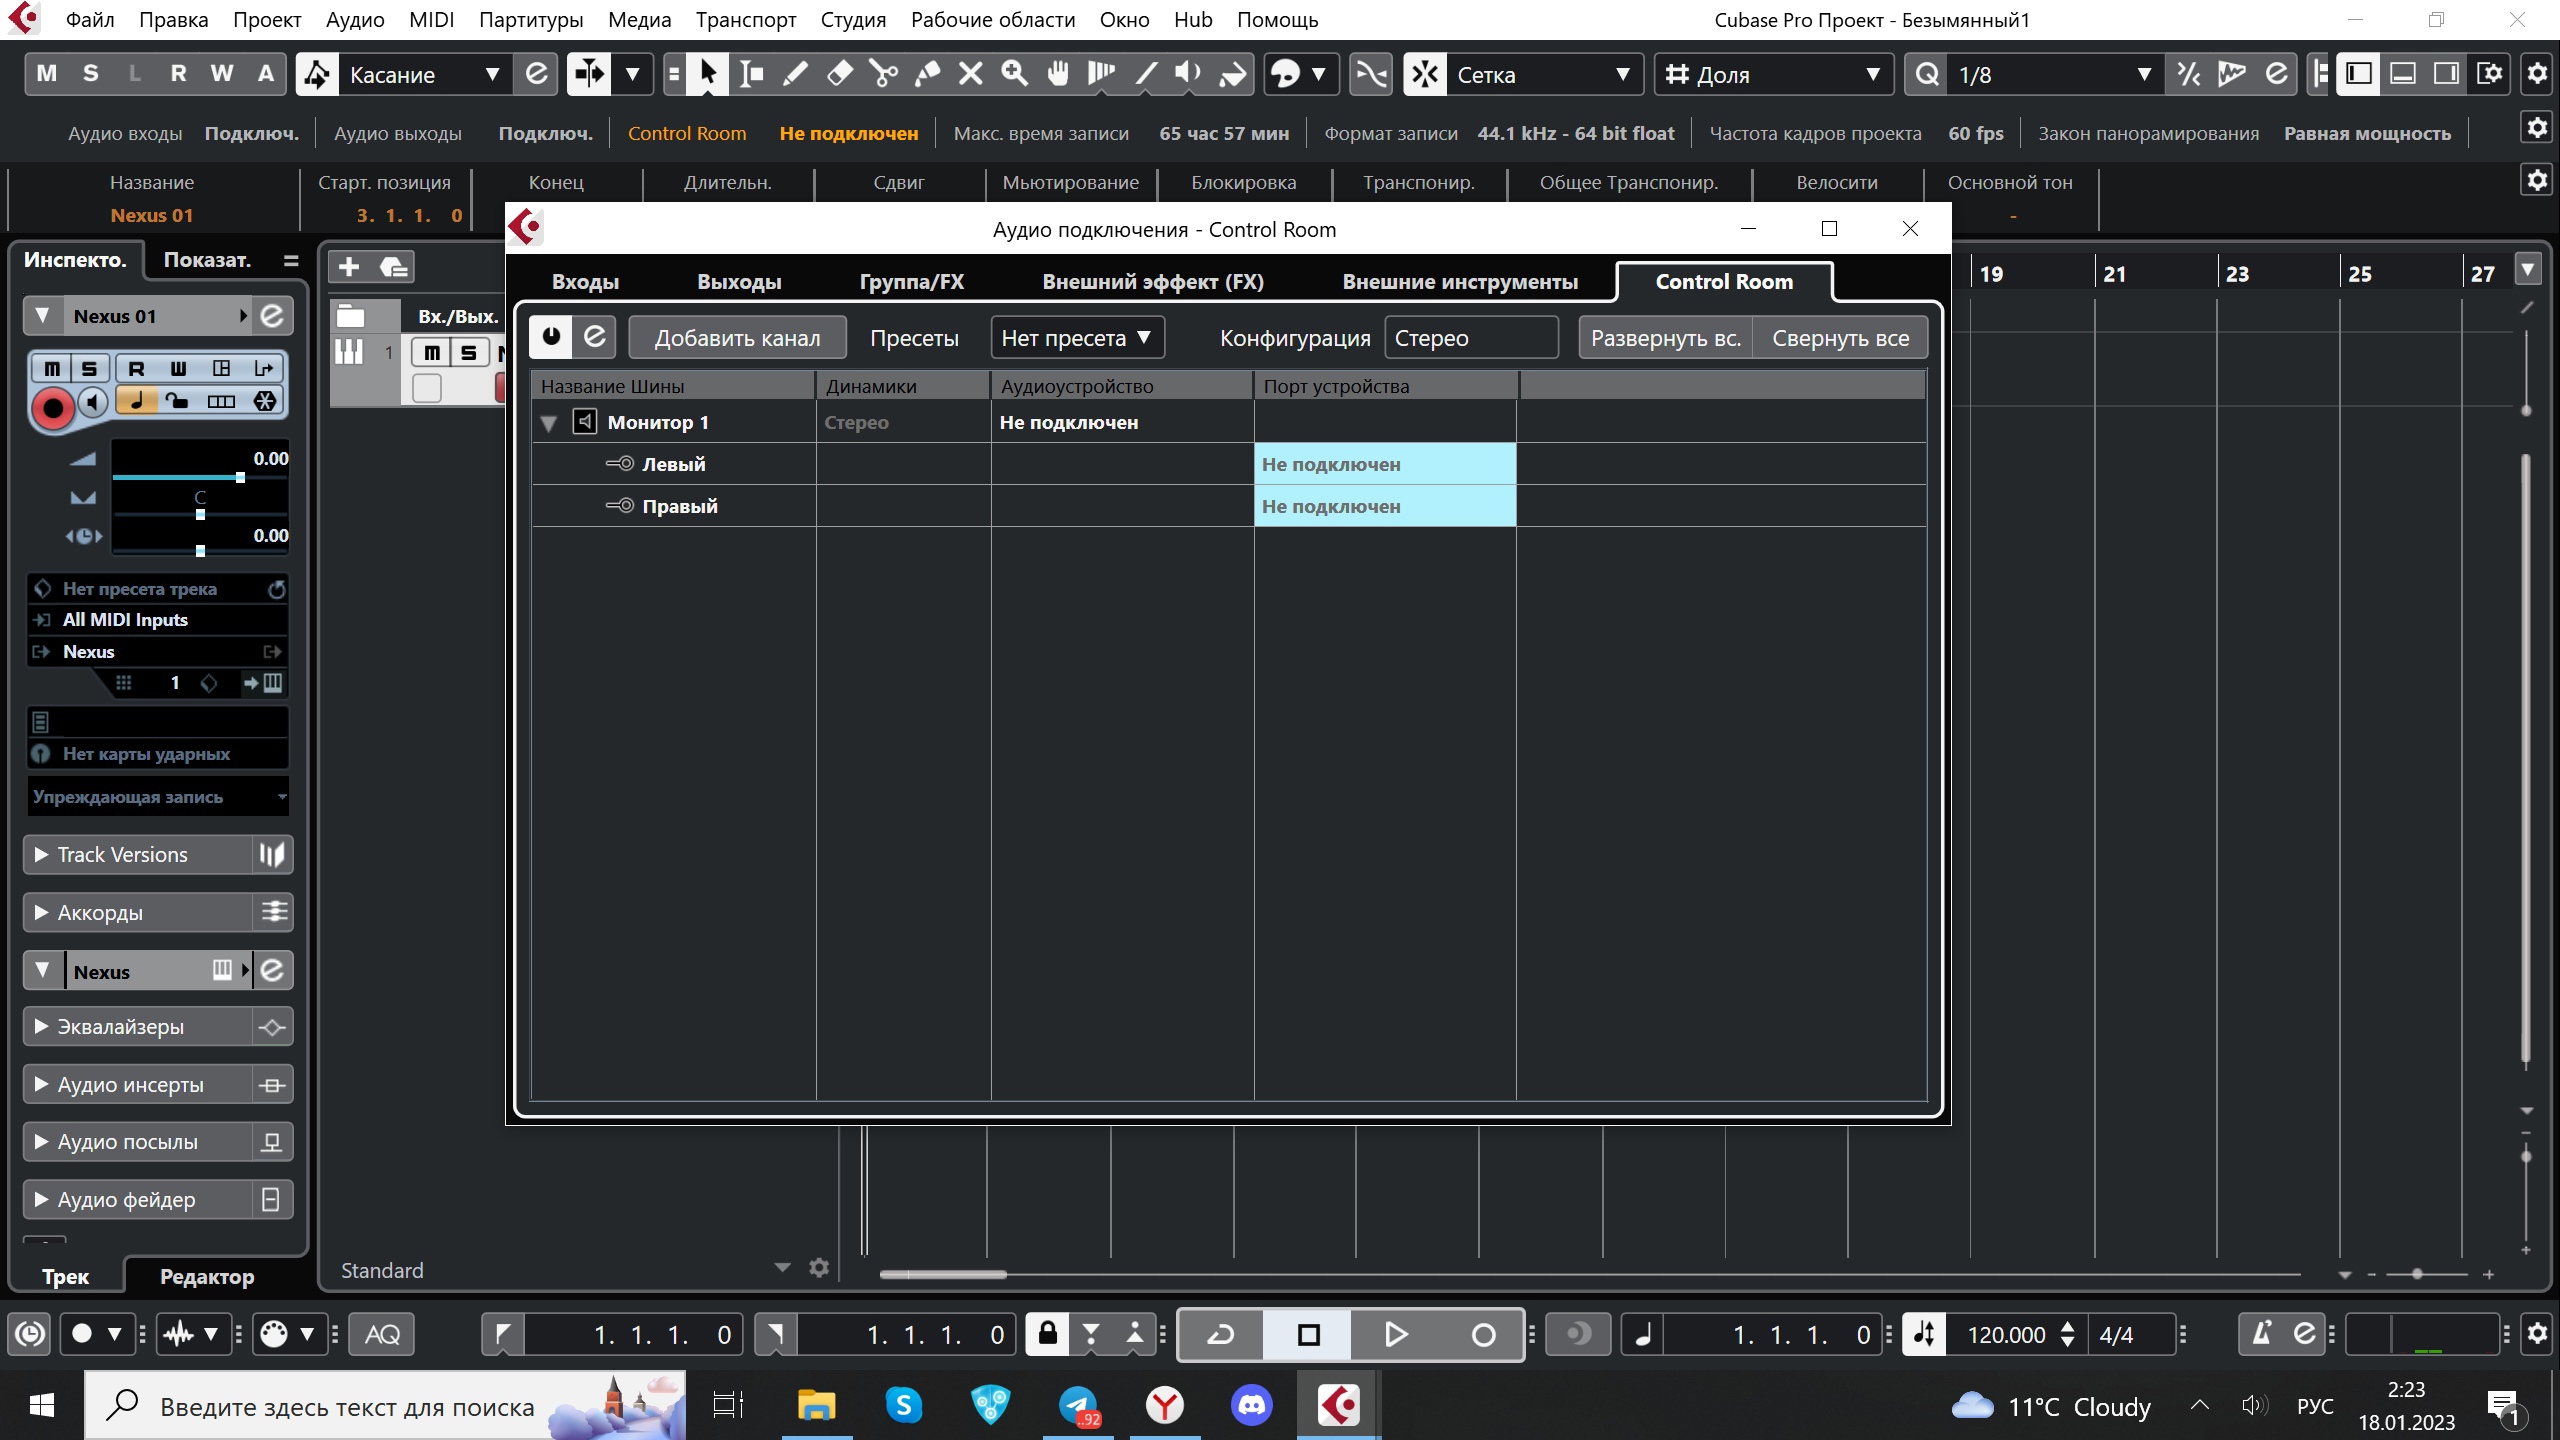
Task: Open the Нет пресета dropdown
Action: (1076, 338)
